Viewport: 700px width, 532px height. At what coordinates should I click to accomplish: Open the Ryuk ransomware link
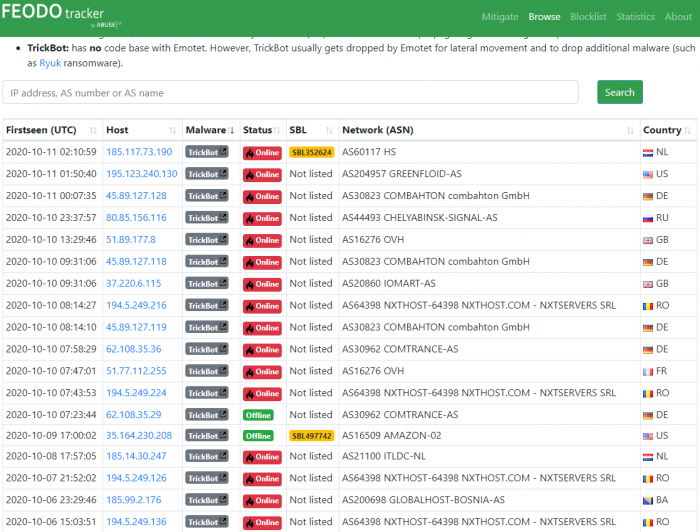click(50, 63)
